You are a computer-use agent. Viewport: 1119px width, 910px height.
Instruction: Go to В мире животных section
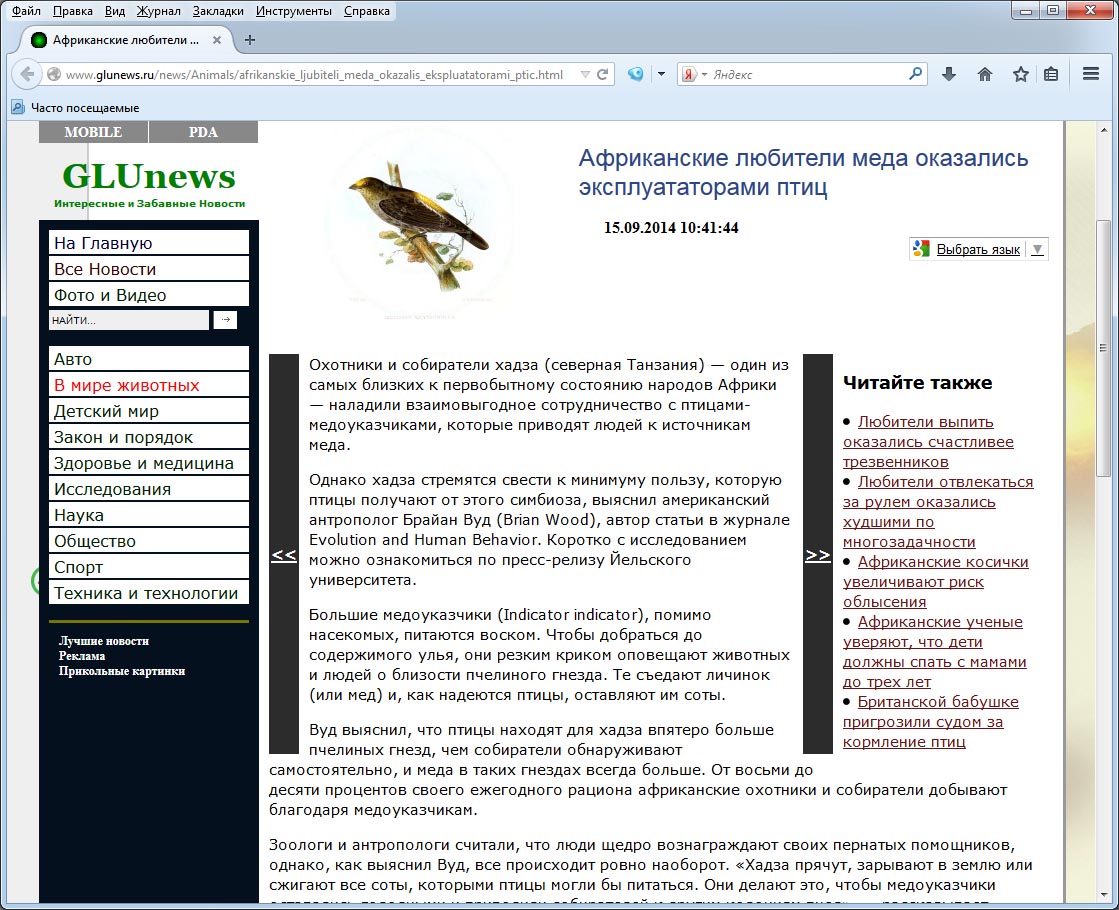click(127, 385)
